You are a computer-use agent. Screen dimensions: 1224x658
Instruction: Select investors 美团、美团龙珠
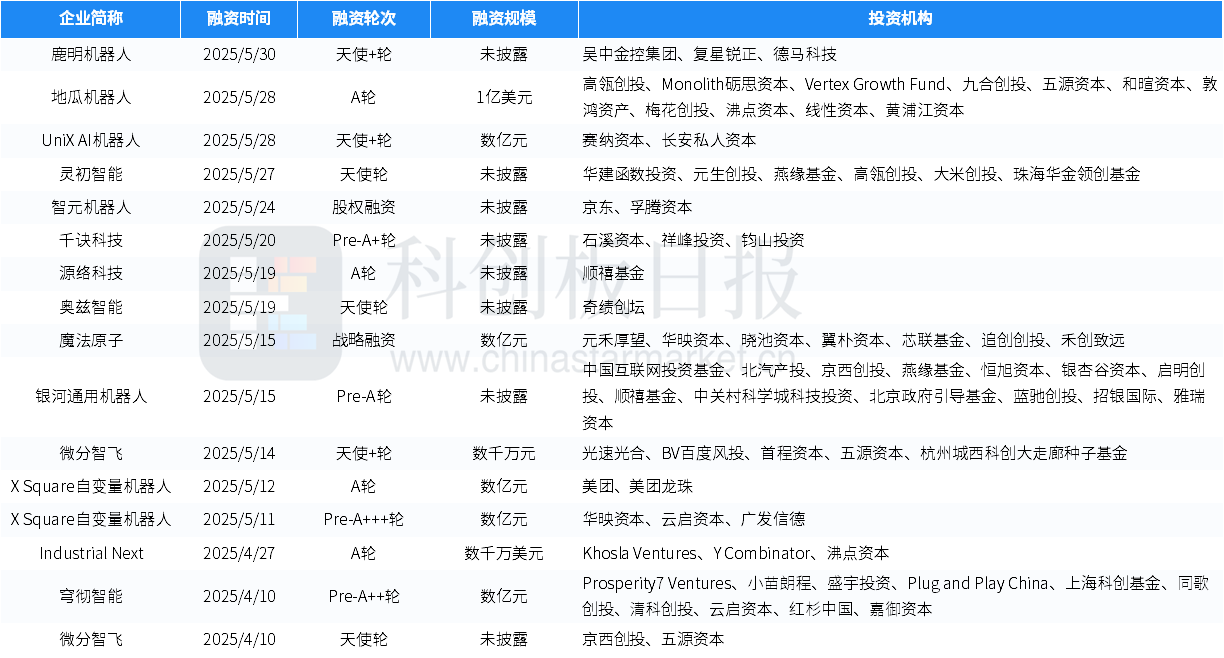coord(637,486)
